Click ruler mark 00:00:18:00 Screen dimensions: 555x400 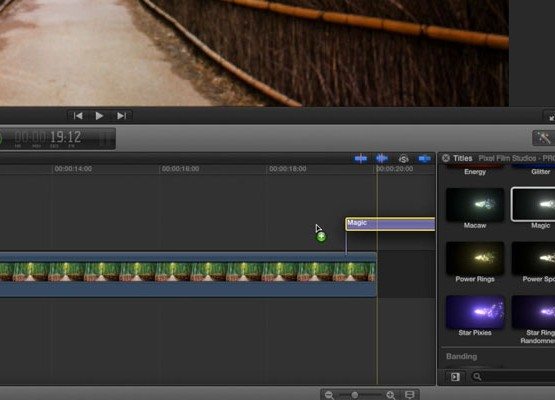click(288, 169)
